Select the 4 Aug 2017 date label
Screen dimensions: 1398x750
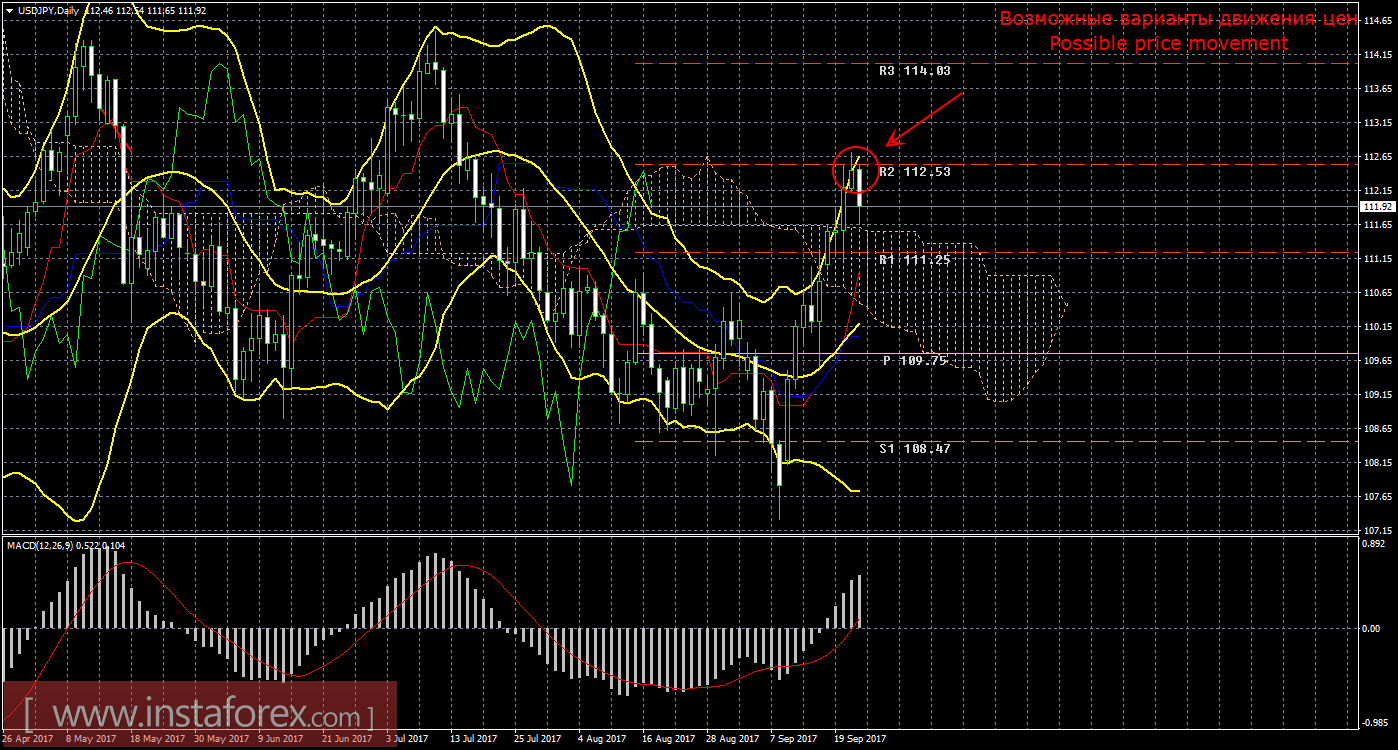602,739
